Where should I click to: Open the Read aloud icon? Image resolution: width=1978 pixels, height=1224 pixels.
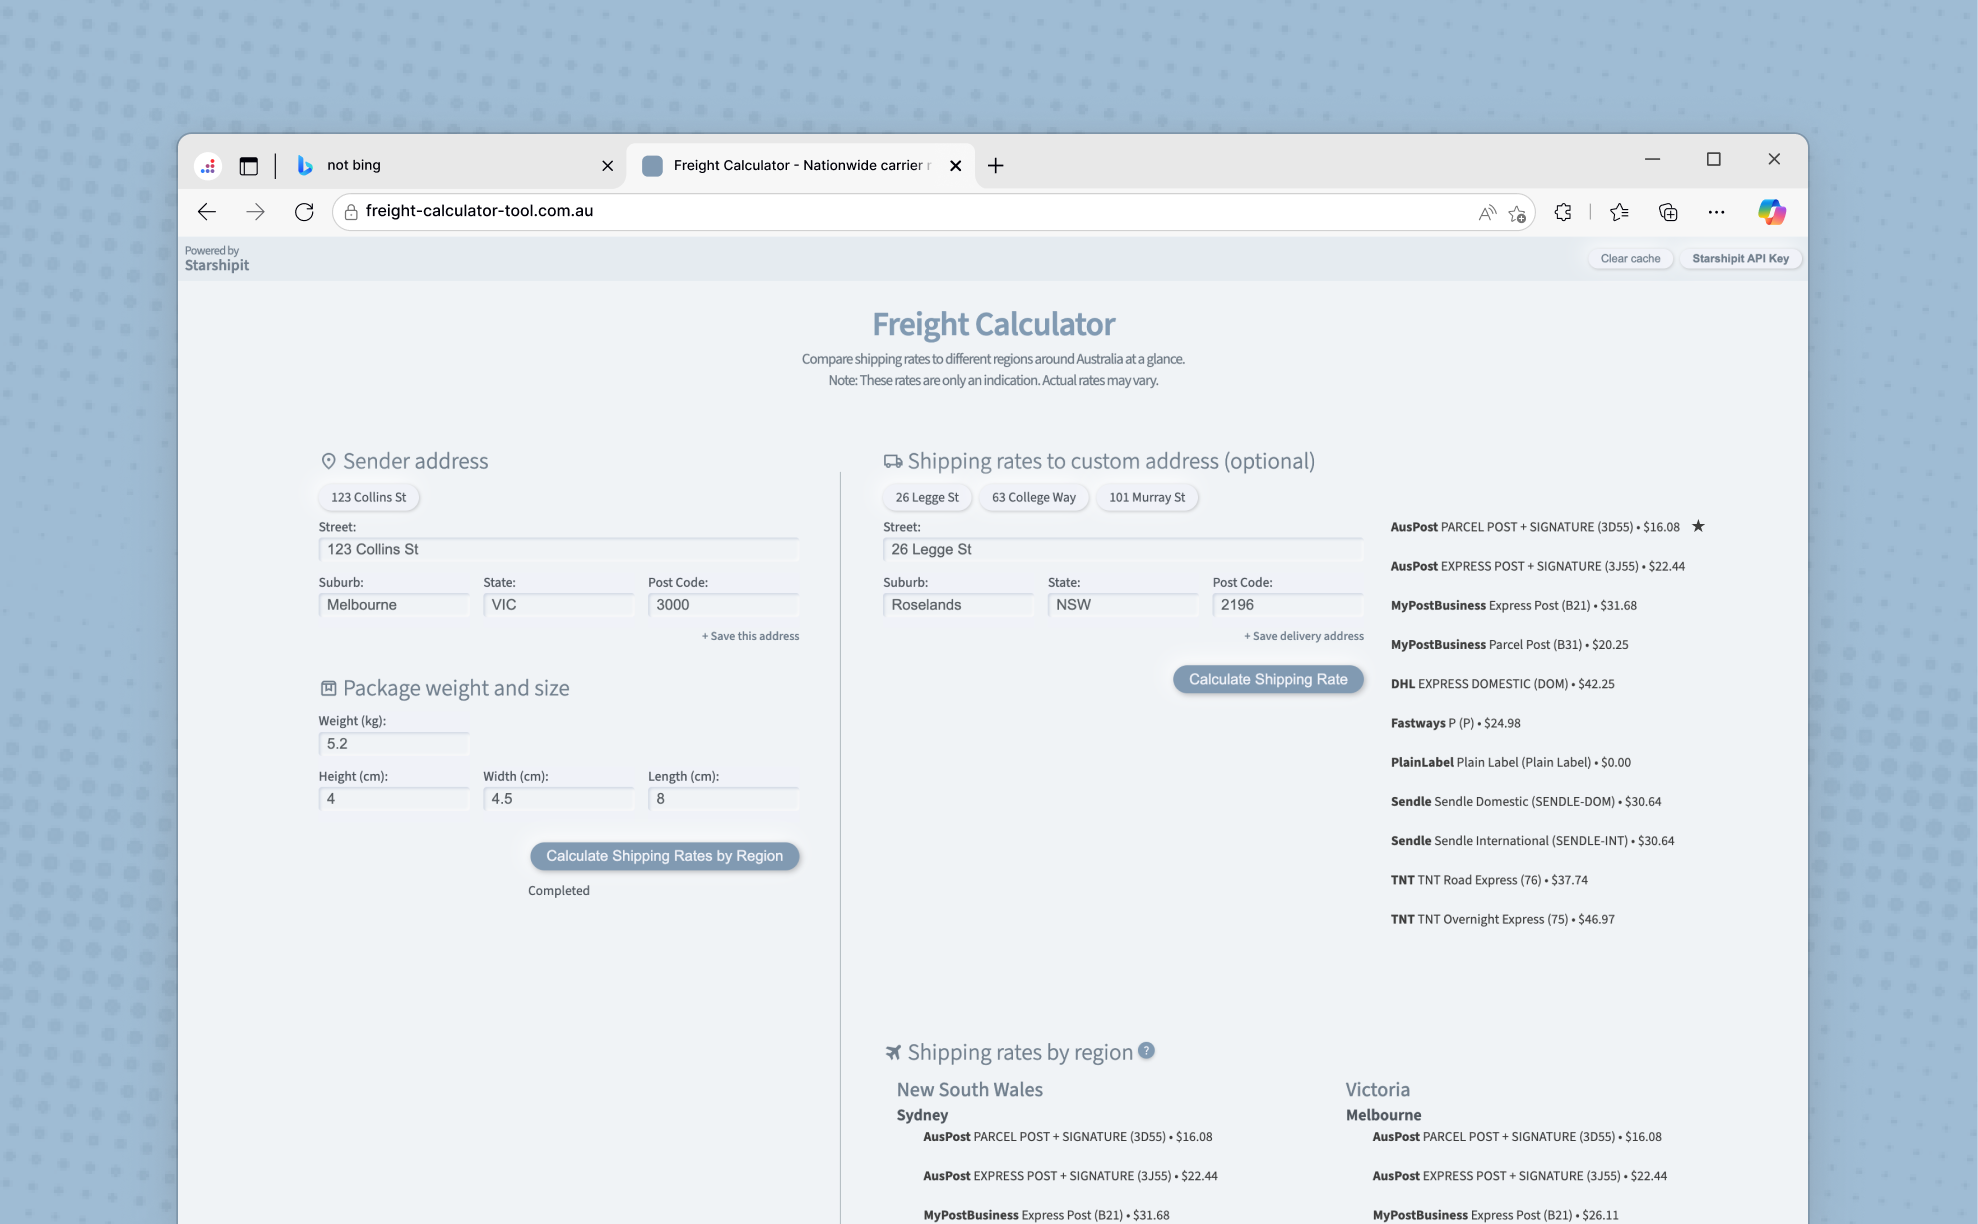click(x=1487, y=212)
